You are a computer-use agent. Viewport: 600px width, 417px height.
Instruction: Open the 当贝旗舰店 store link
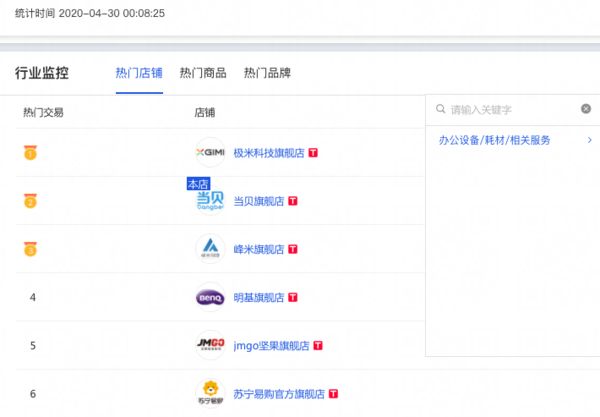258,201
